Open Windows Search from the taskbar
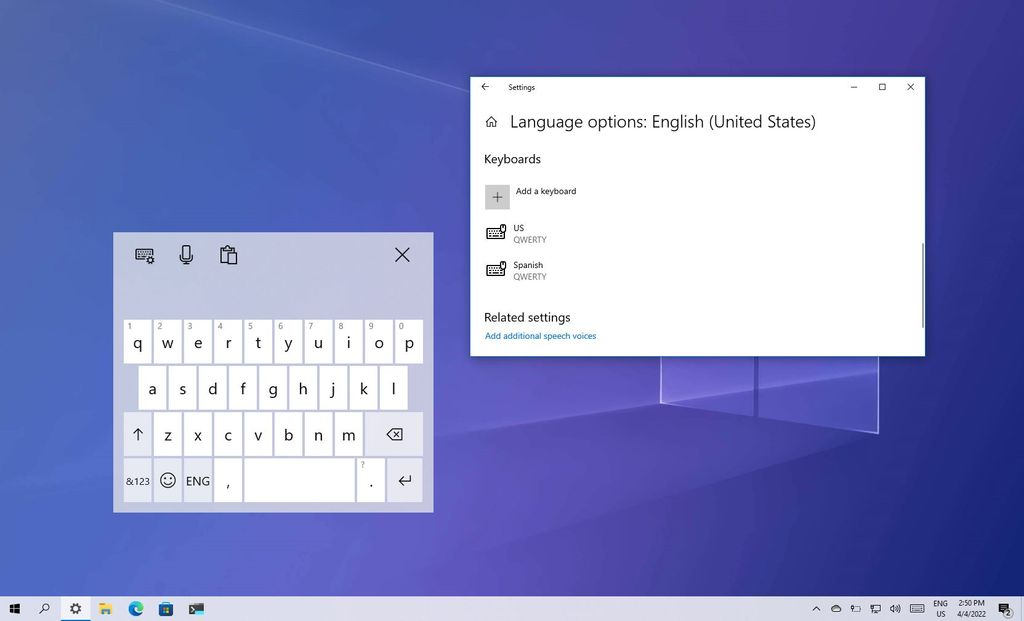This screenshot has height=621, width=1024. coord(45,608)
